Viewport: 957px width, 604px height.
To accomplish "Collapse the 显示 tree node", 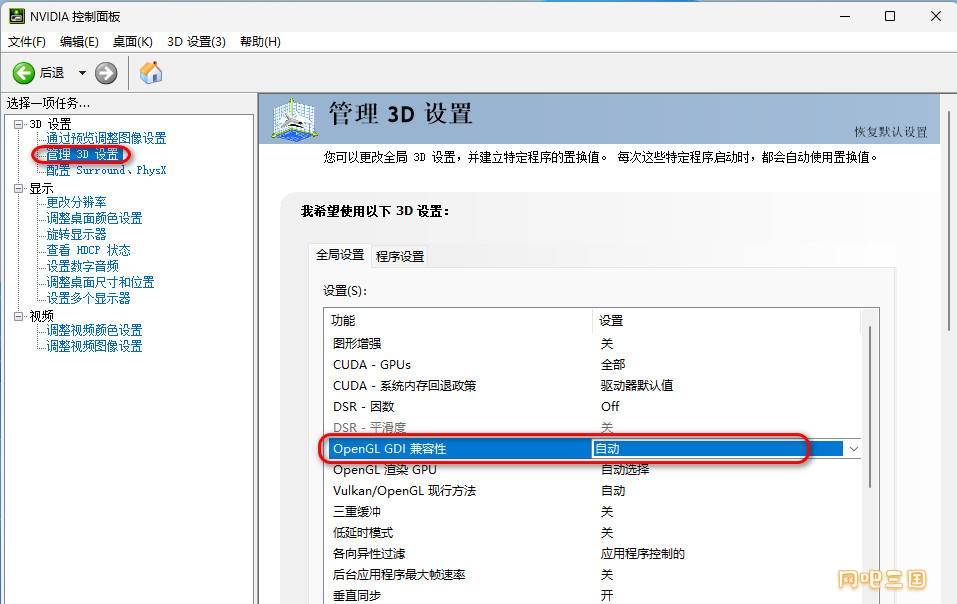I will pos(18,188).
